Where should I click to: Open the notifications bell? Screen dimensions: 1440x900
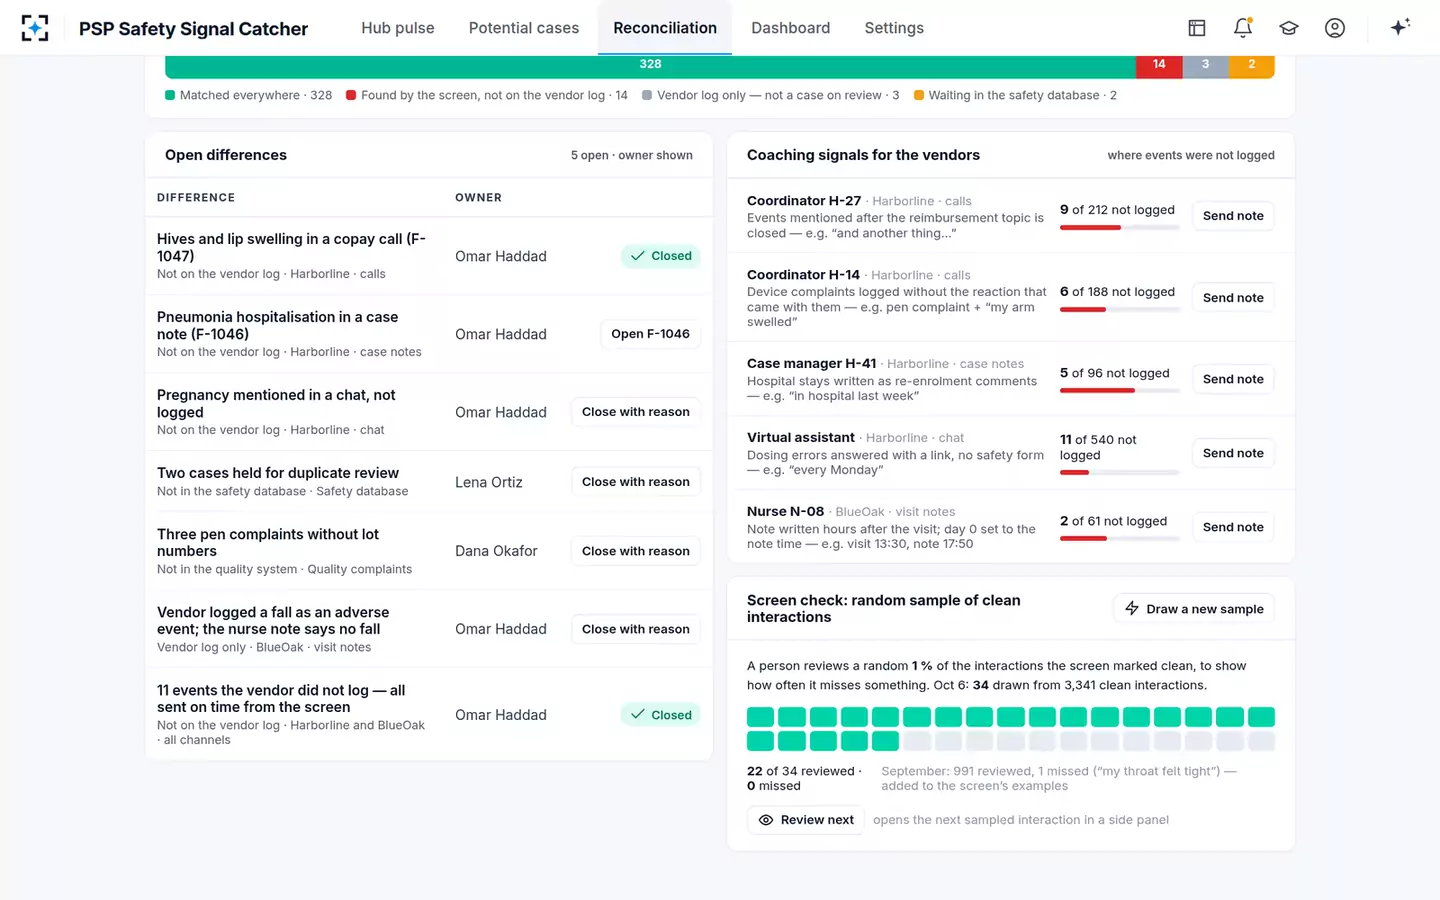1243,28
